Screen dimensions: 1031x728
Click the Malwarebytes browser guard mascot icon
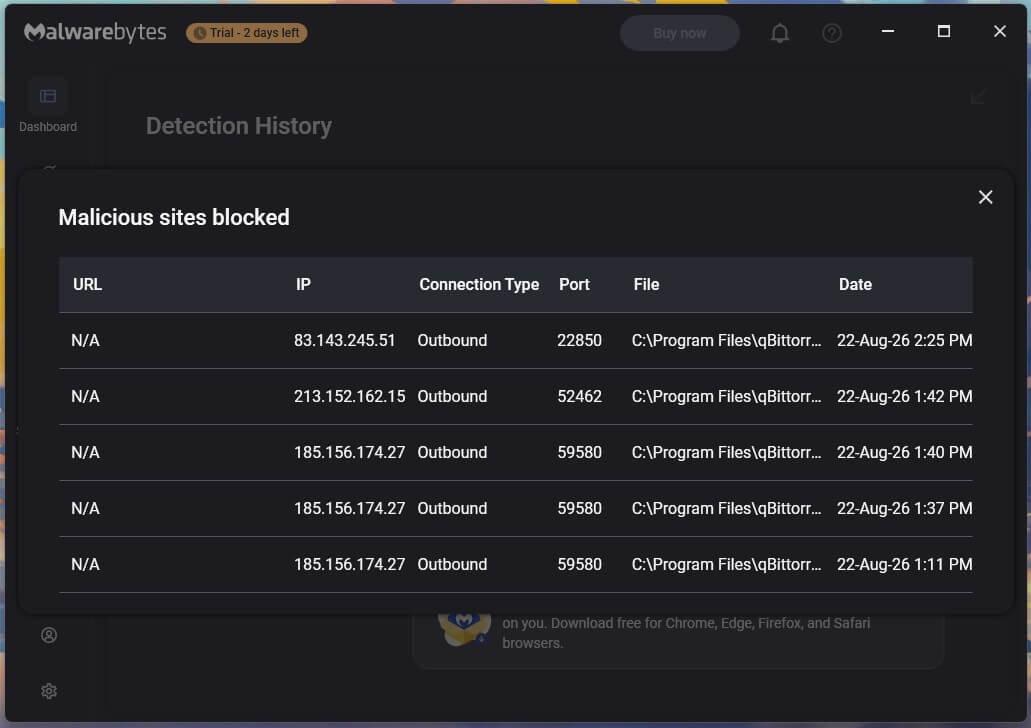[x=464, y=629]
